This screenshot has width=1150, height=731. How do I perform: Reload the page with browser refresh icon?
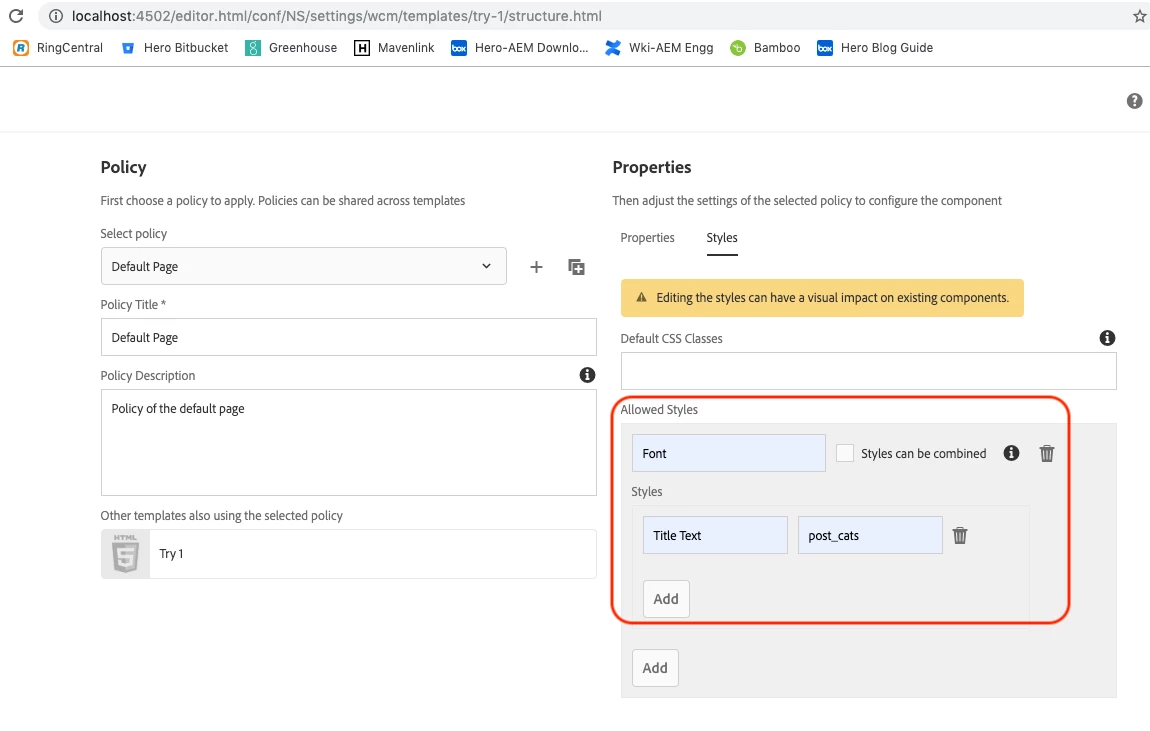16,16
